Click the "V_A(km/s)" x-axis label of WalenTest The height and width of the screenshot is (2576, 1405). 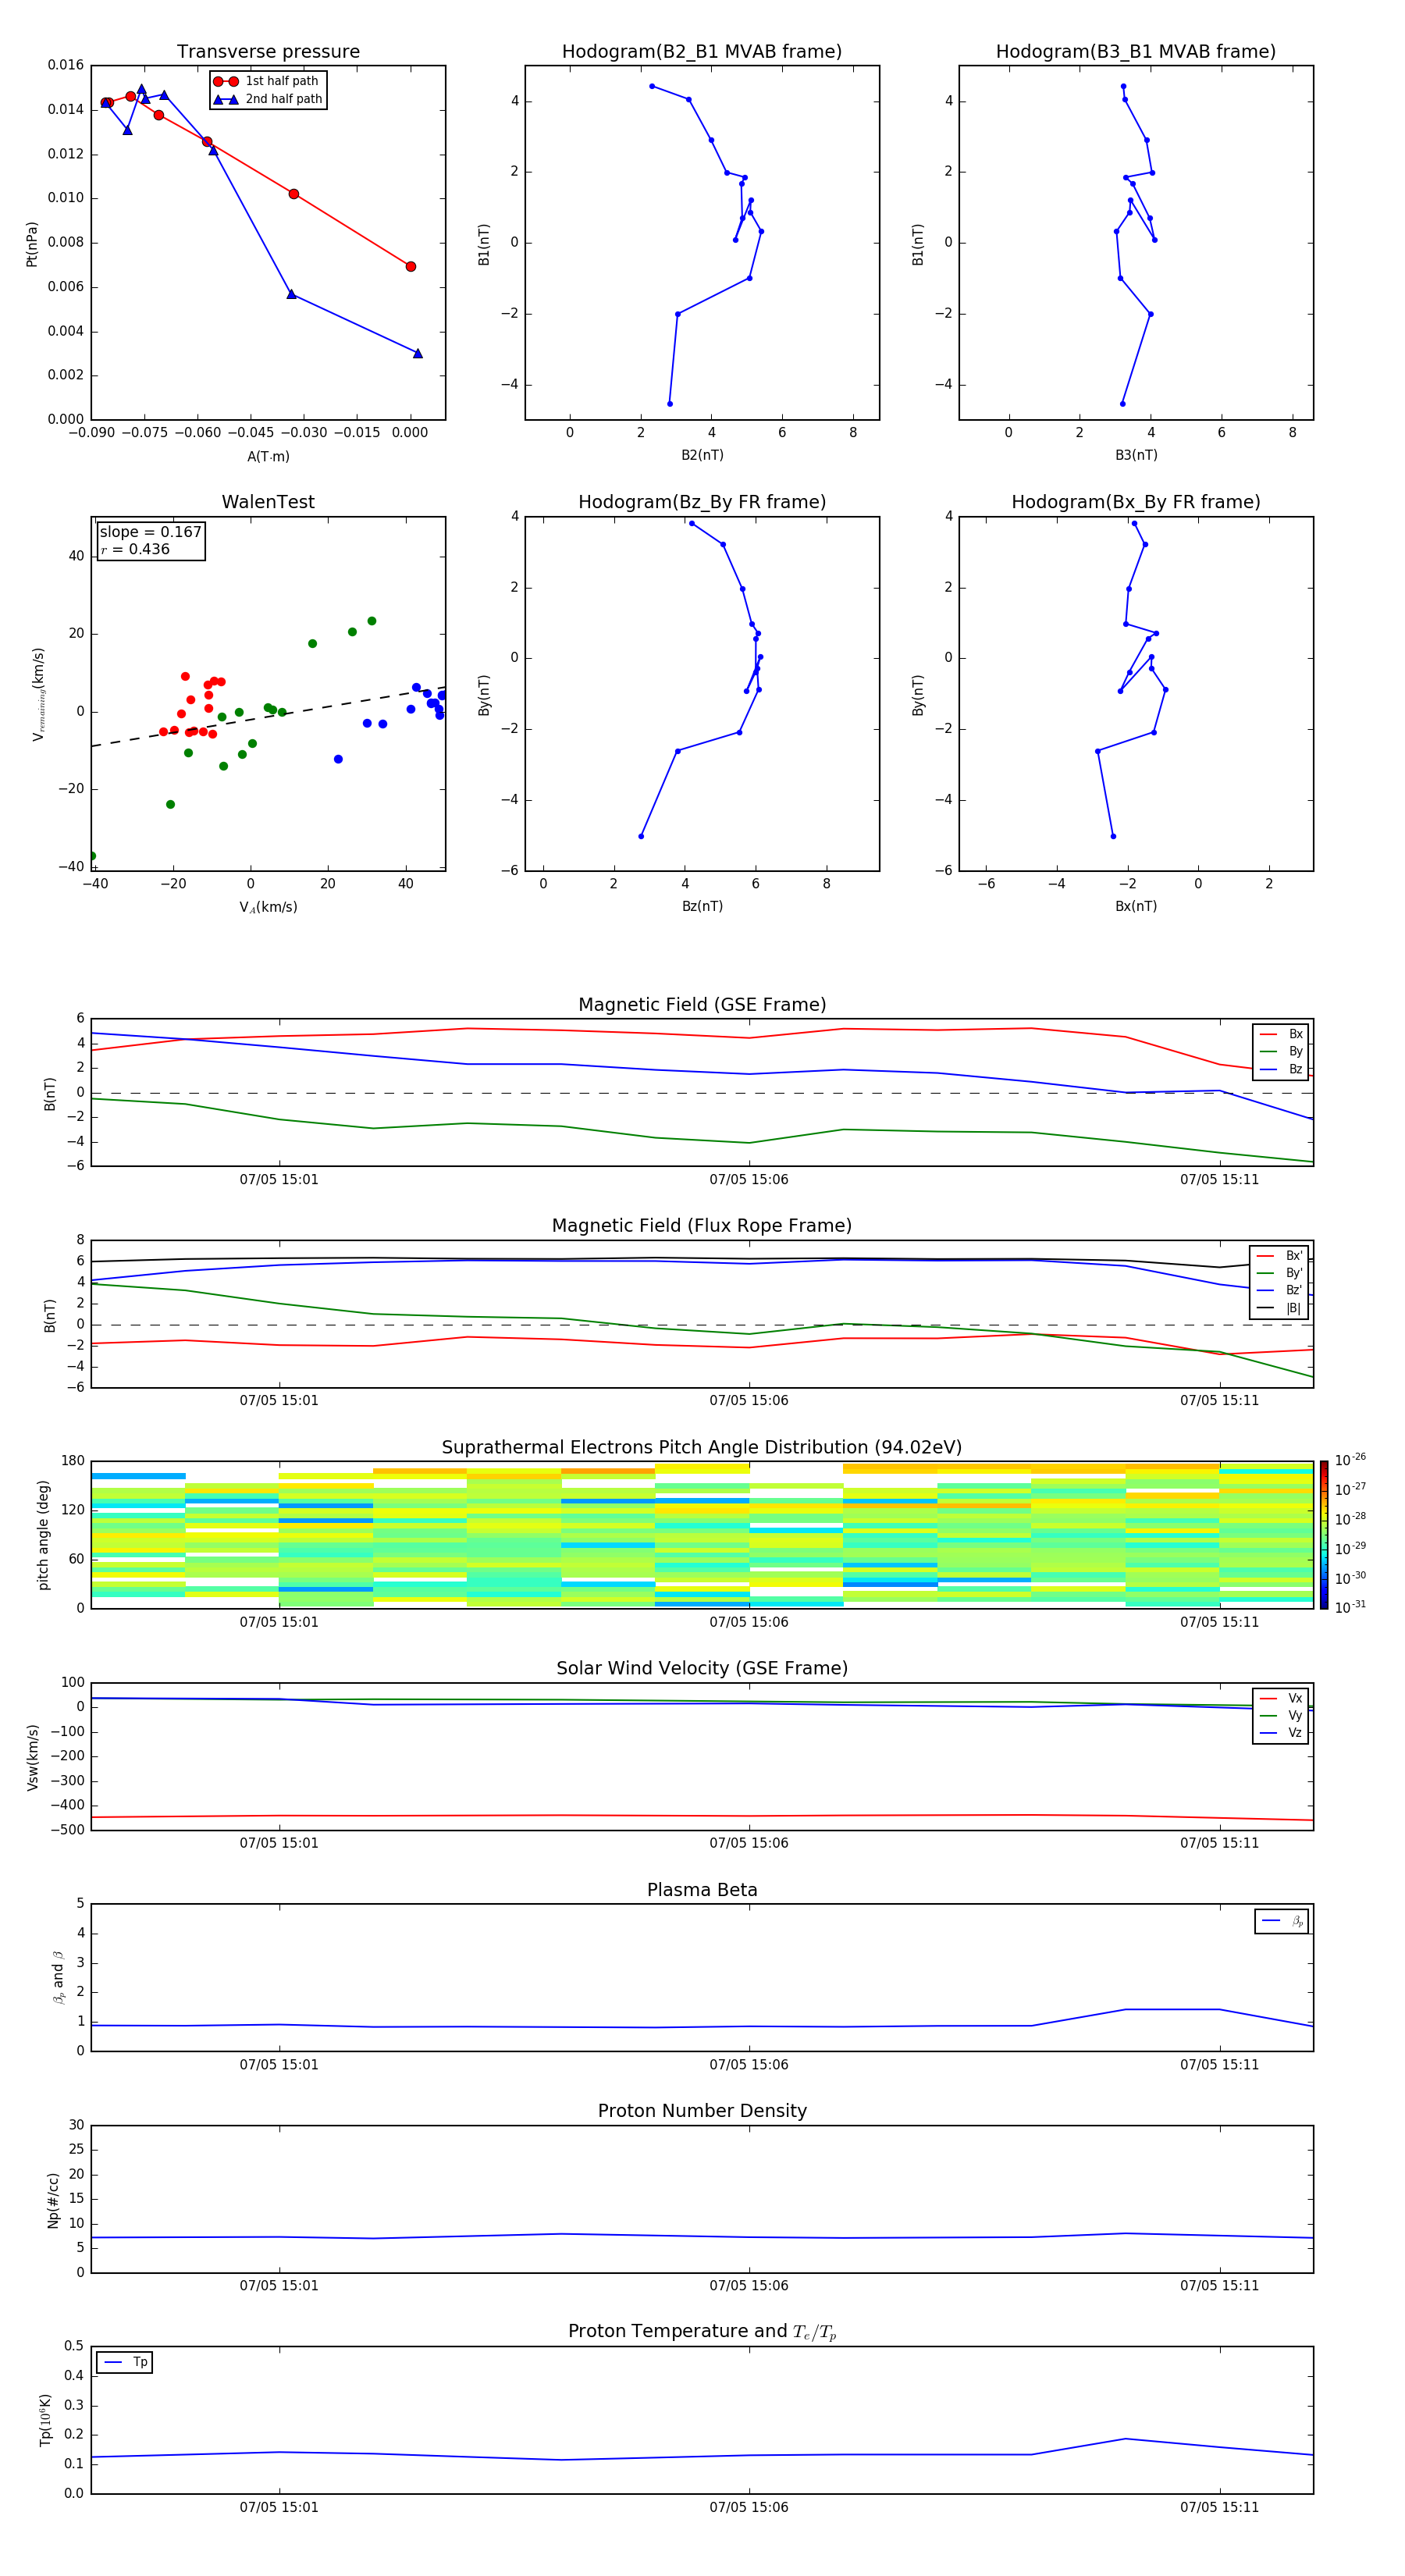(268, 907)
